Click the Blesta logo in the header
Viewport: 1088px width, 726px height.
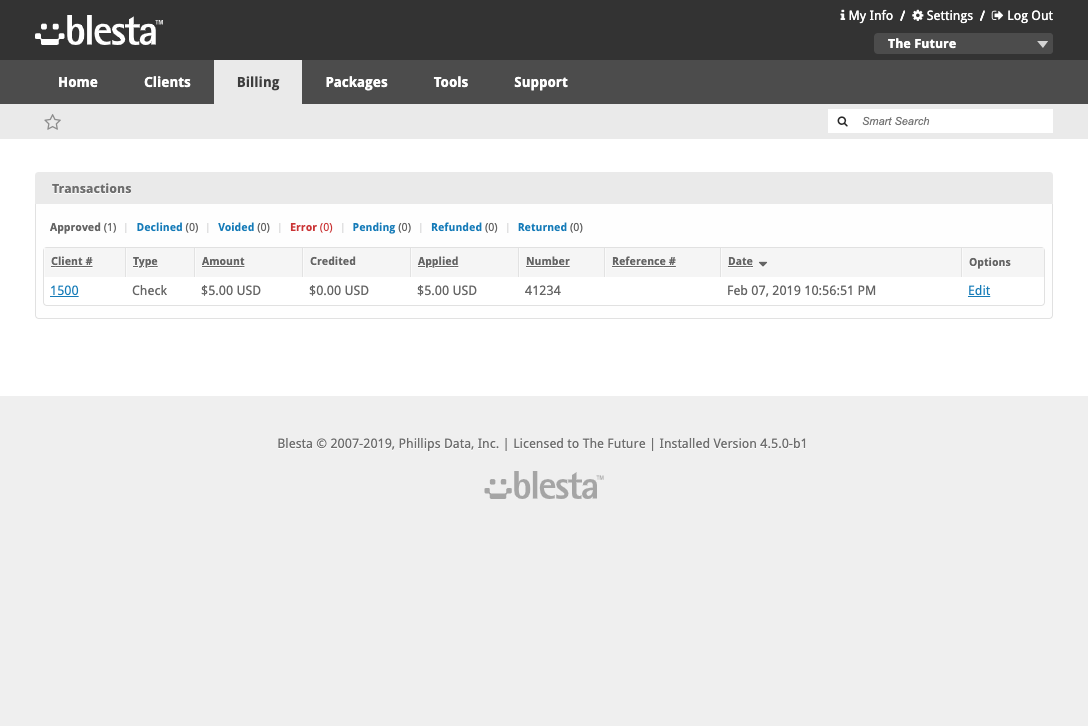pos(97,29)
